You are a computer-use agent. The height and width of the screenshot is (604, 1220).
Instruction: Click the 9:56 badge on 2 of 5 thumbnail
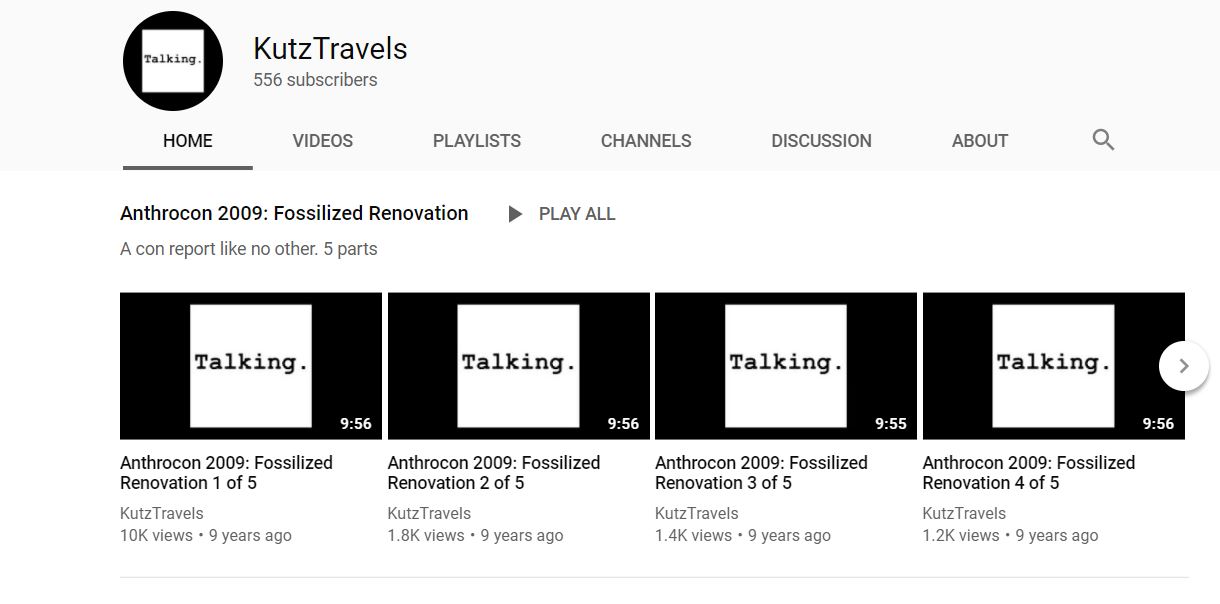623,424
